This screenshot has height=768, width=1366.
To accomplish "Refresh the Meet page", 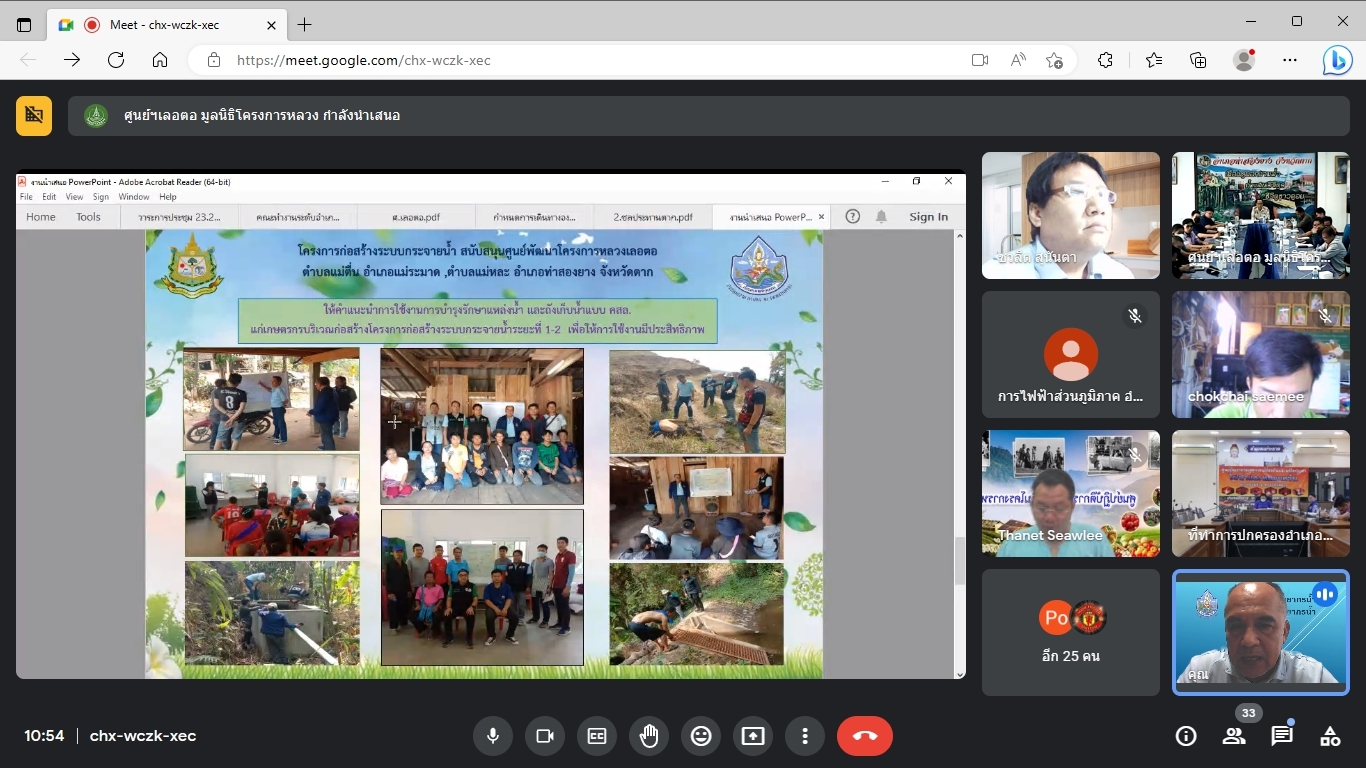I will tap(116, 60).
